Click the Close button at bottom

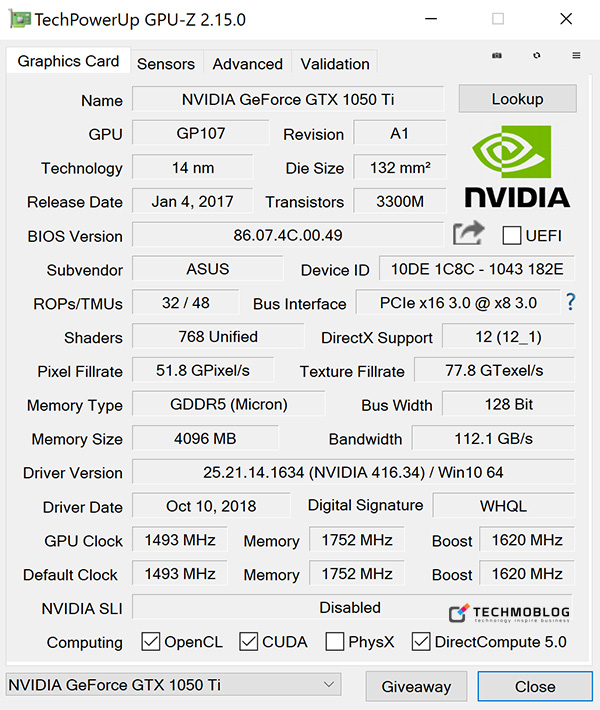[x=535, y=686]
